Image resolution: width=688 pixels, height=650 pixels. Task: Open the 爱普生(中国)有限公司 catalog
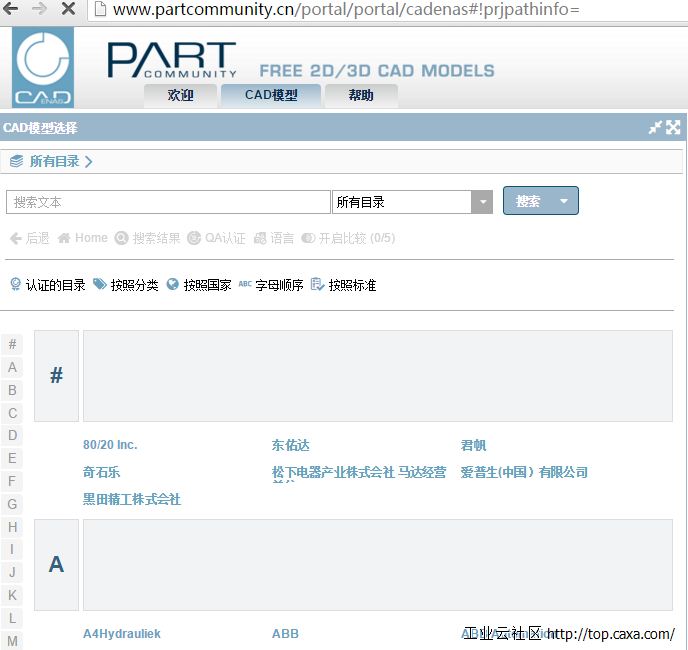coord(524,472)
